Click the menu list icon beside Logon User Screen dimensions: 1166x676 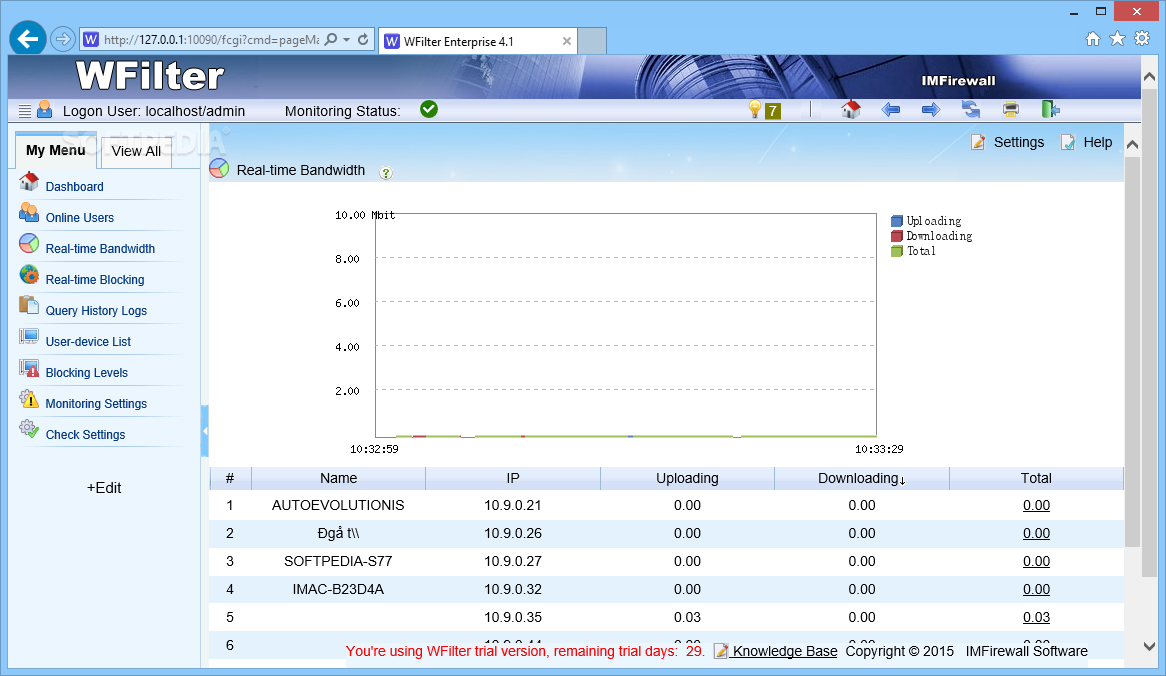coord(25,112)
